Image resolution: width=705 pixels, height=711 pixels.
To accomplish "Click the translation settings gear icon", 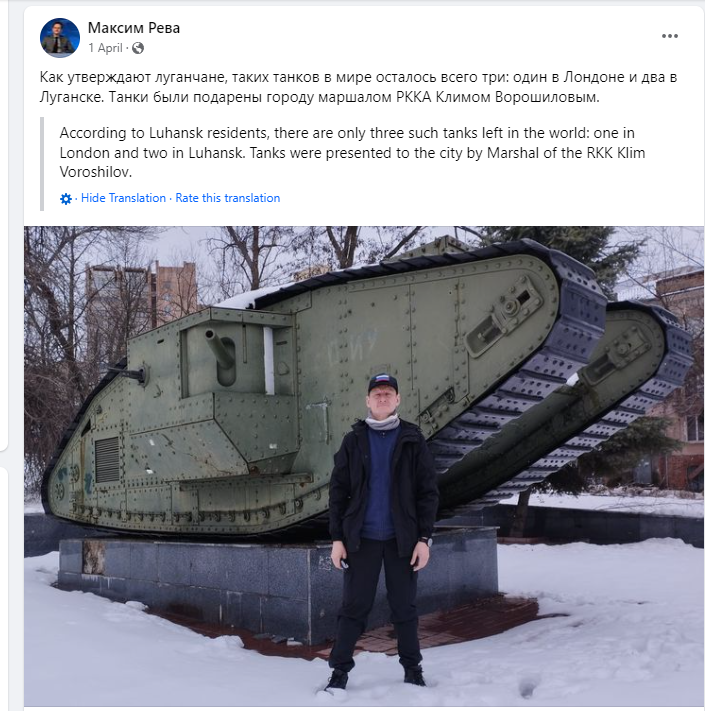I will 66,199.
